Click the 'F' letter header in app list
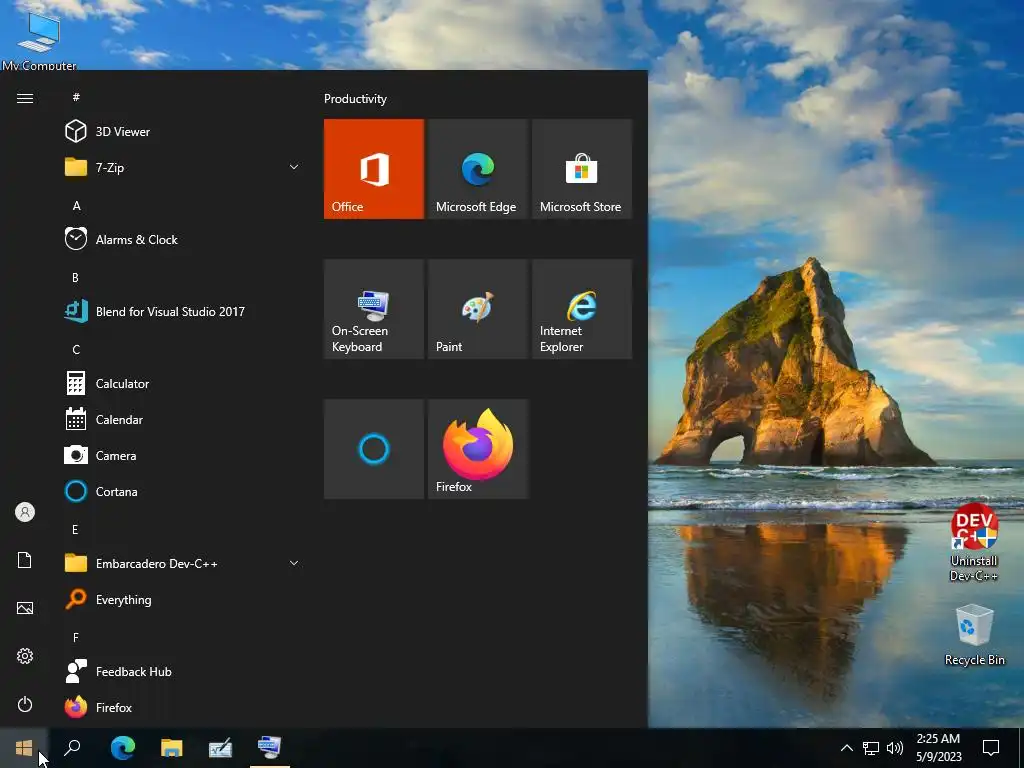1024x768 pixels. point(76,637)
